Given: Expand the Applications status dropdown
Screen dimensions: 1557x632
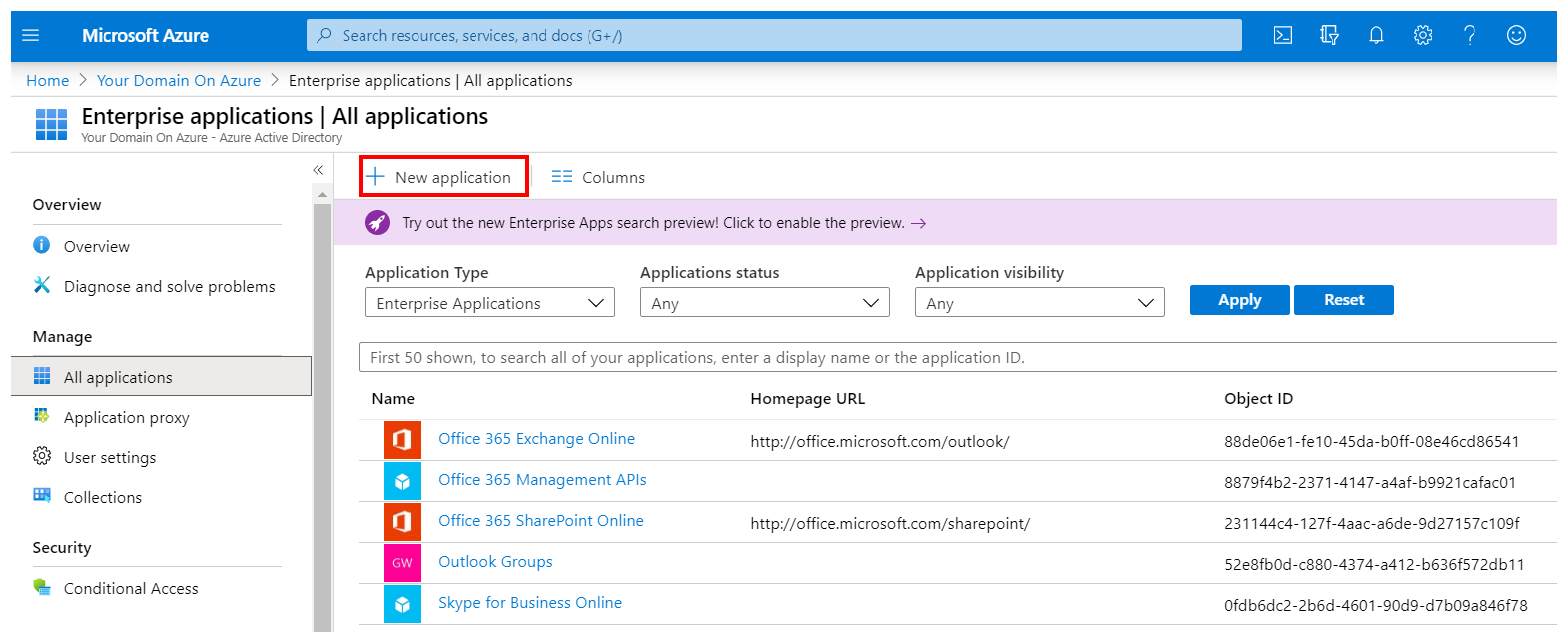Looking at the screenshot, I should (764, 302).
